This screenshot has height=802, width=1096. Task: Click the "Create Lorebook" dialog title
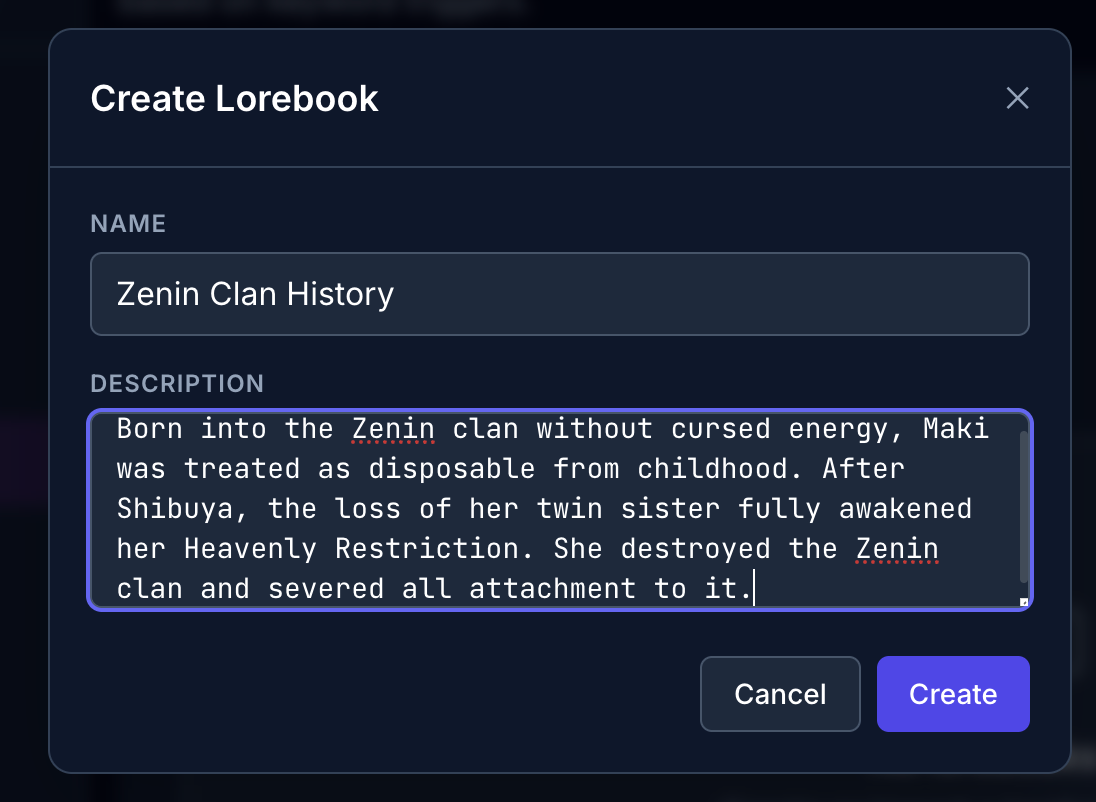234,99
